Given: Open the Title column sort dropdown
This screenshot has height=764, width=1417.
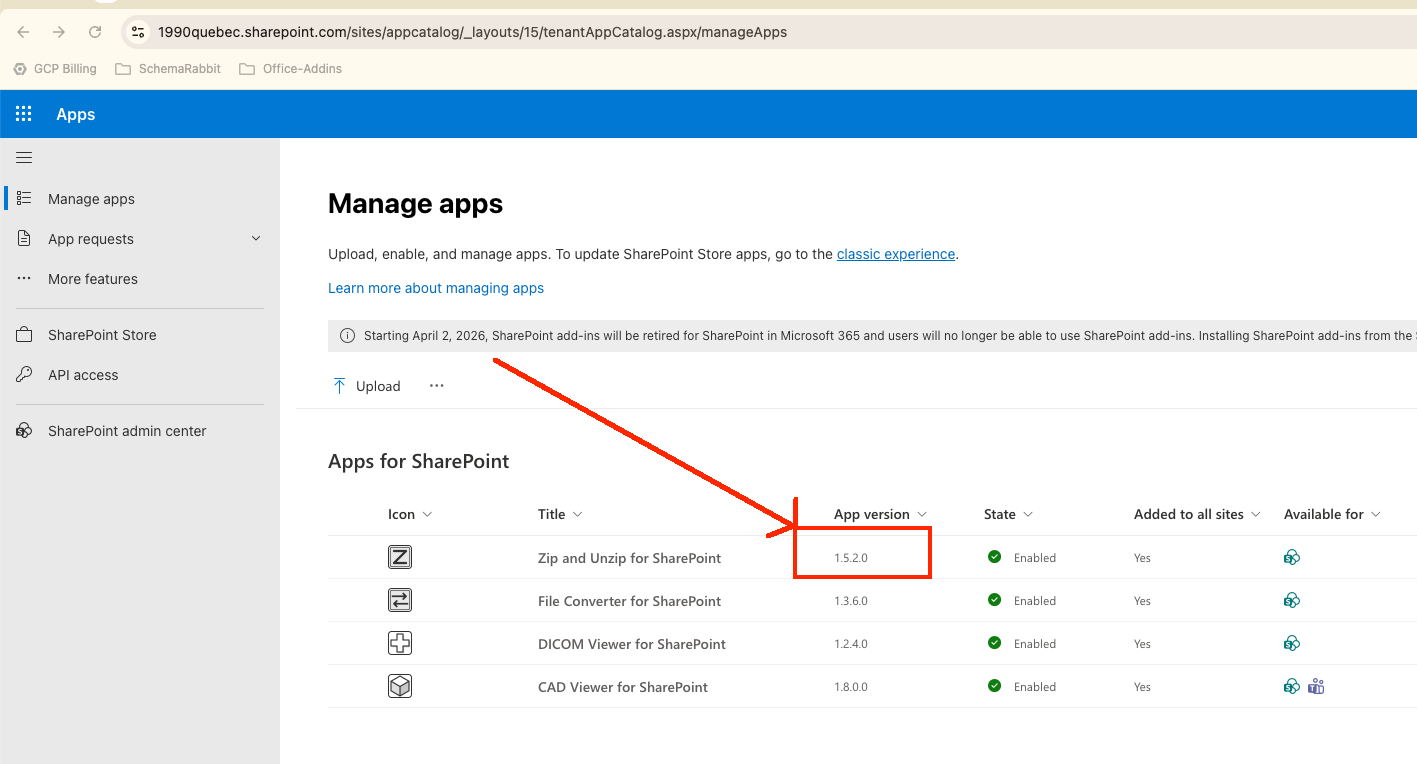Looking at the screenshot, I should tap(578, 514).
